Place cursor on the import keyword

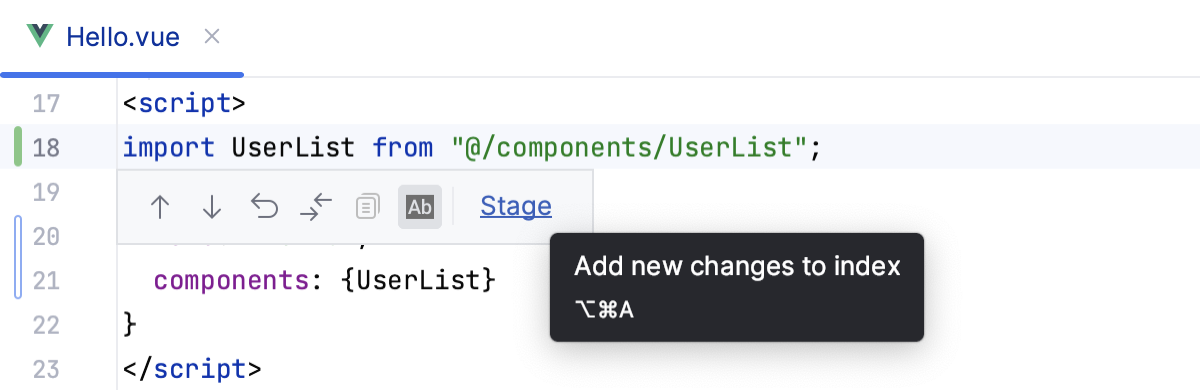click(168, 148)
